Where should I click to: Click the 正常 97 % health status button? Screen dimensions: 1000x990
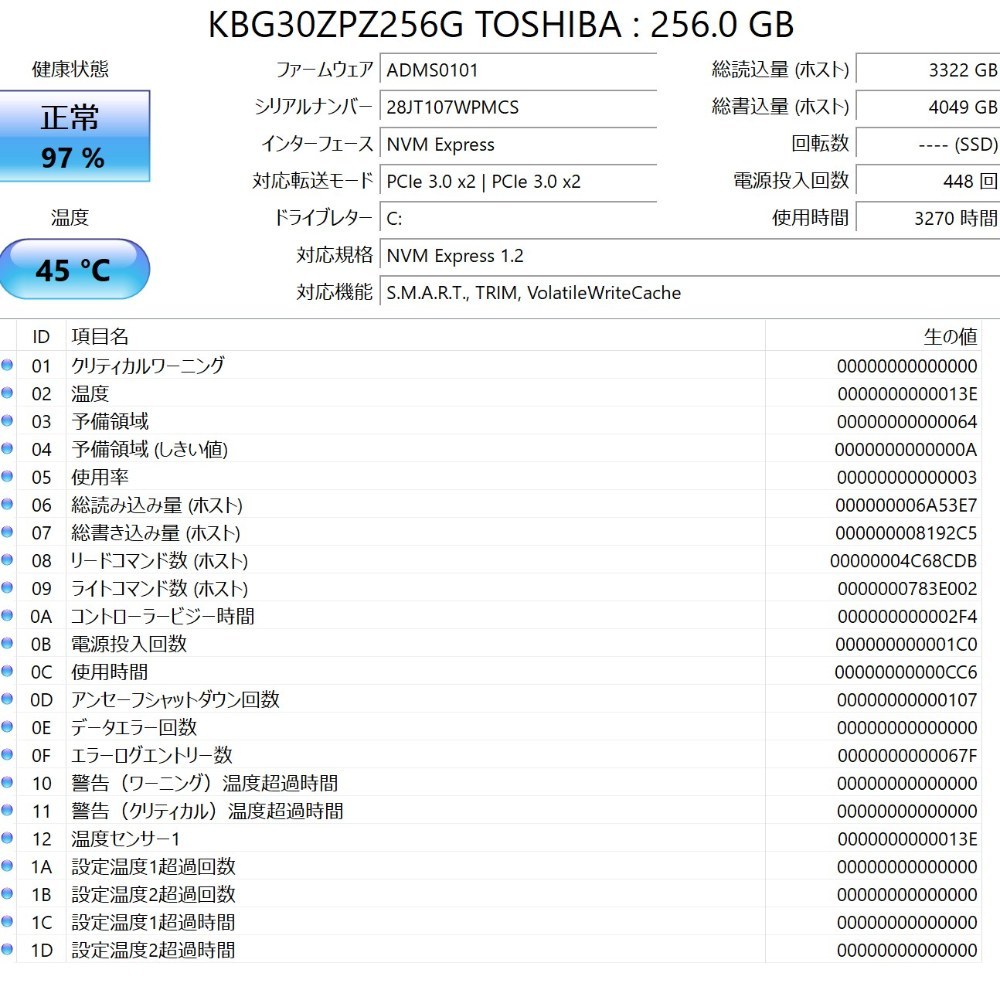74,137
